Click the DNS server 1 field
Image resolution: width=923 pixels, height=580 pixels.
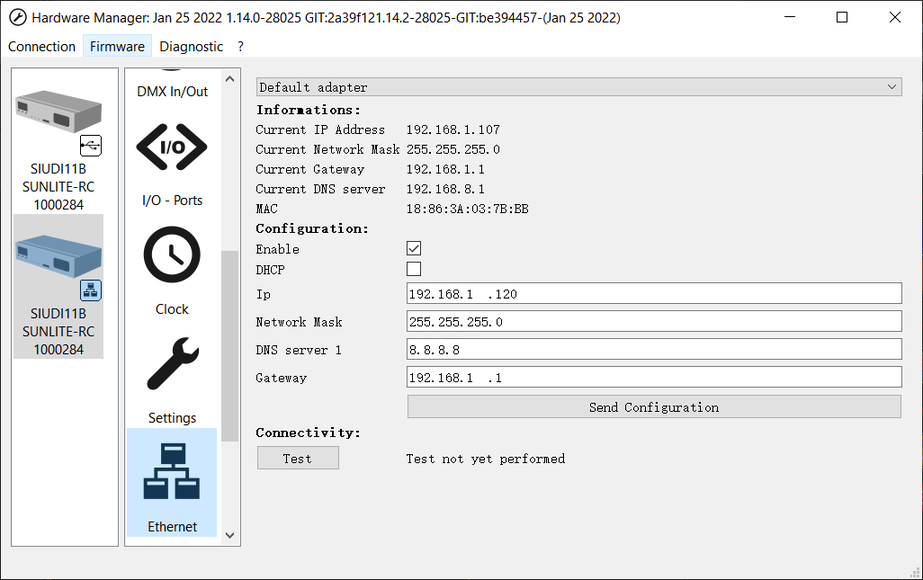(653, 350)
